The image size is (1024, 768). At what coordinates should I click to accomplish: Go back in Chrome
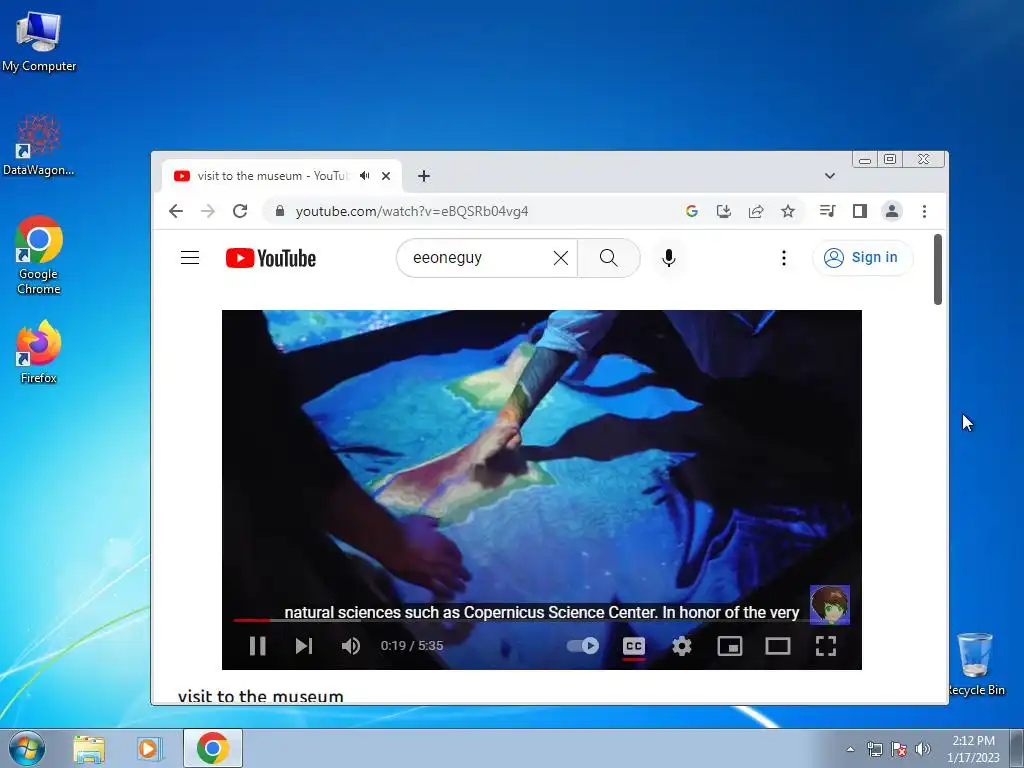point(176,211)
